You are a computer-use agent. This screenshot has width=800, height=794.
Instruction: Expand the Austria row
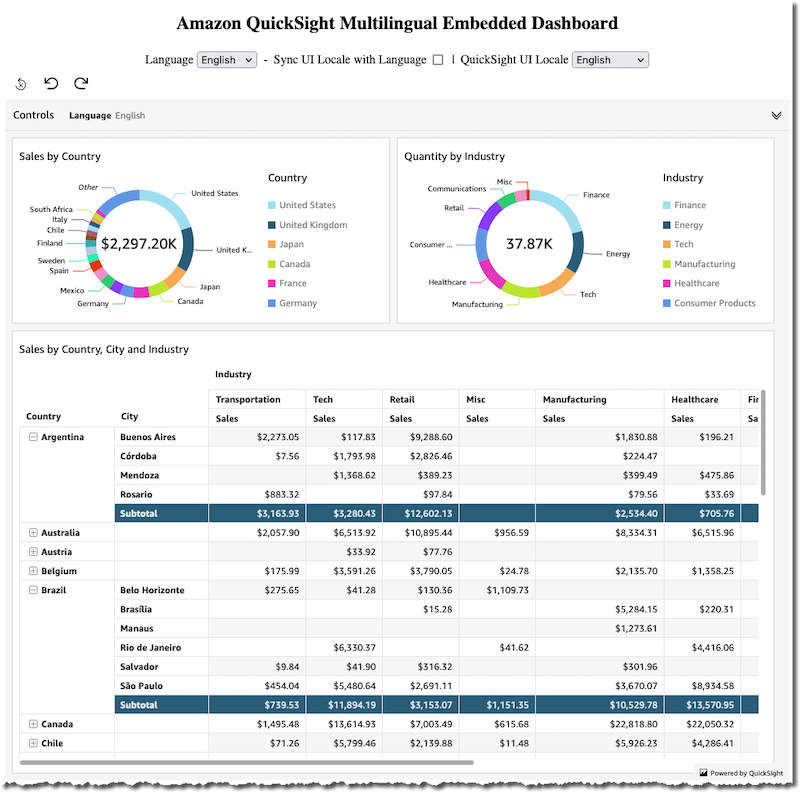point(33,552)
